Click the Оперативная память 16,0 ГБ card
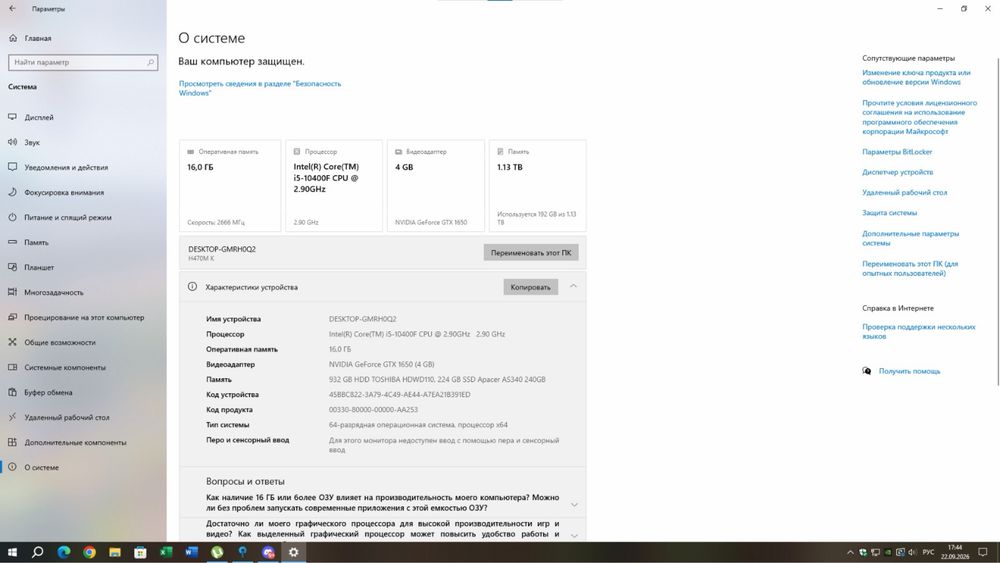Viewport: 1000px width, 563px height. [x=230, y=186]
